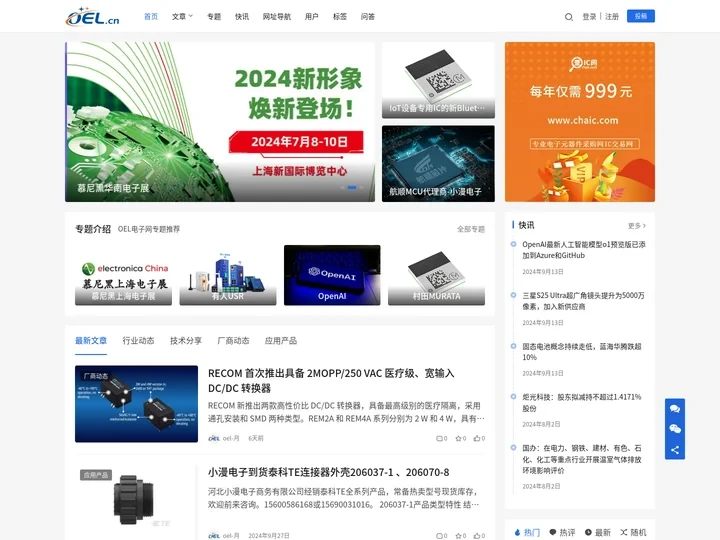Click 全部专题 link
The image size is (720, 540).
[471, 229]
